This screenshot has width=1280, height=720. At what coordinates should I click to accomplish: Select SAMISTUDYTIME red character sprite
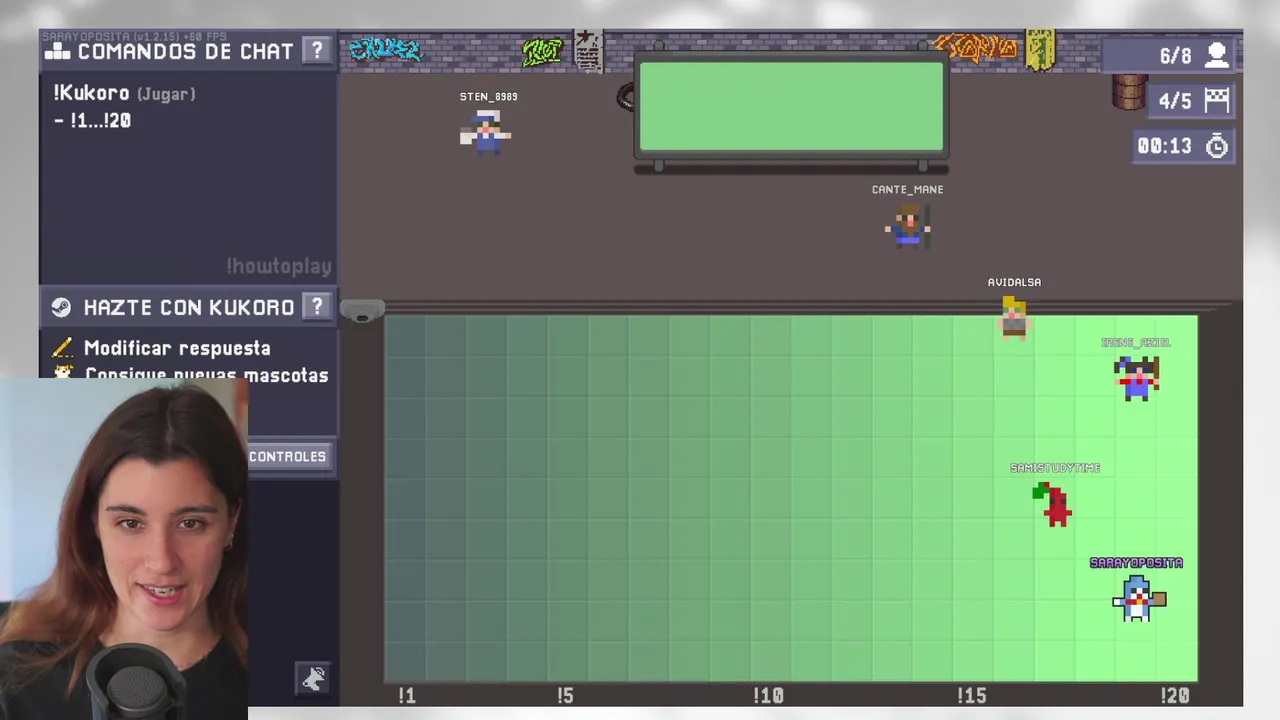(1052, 504)
